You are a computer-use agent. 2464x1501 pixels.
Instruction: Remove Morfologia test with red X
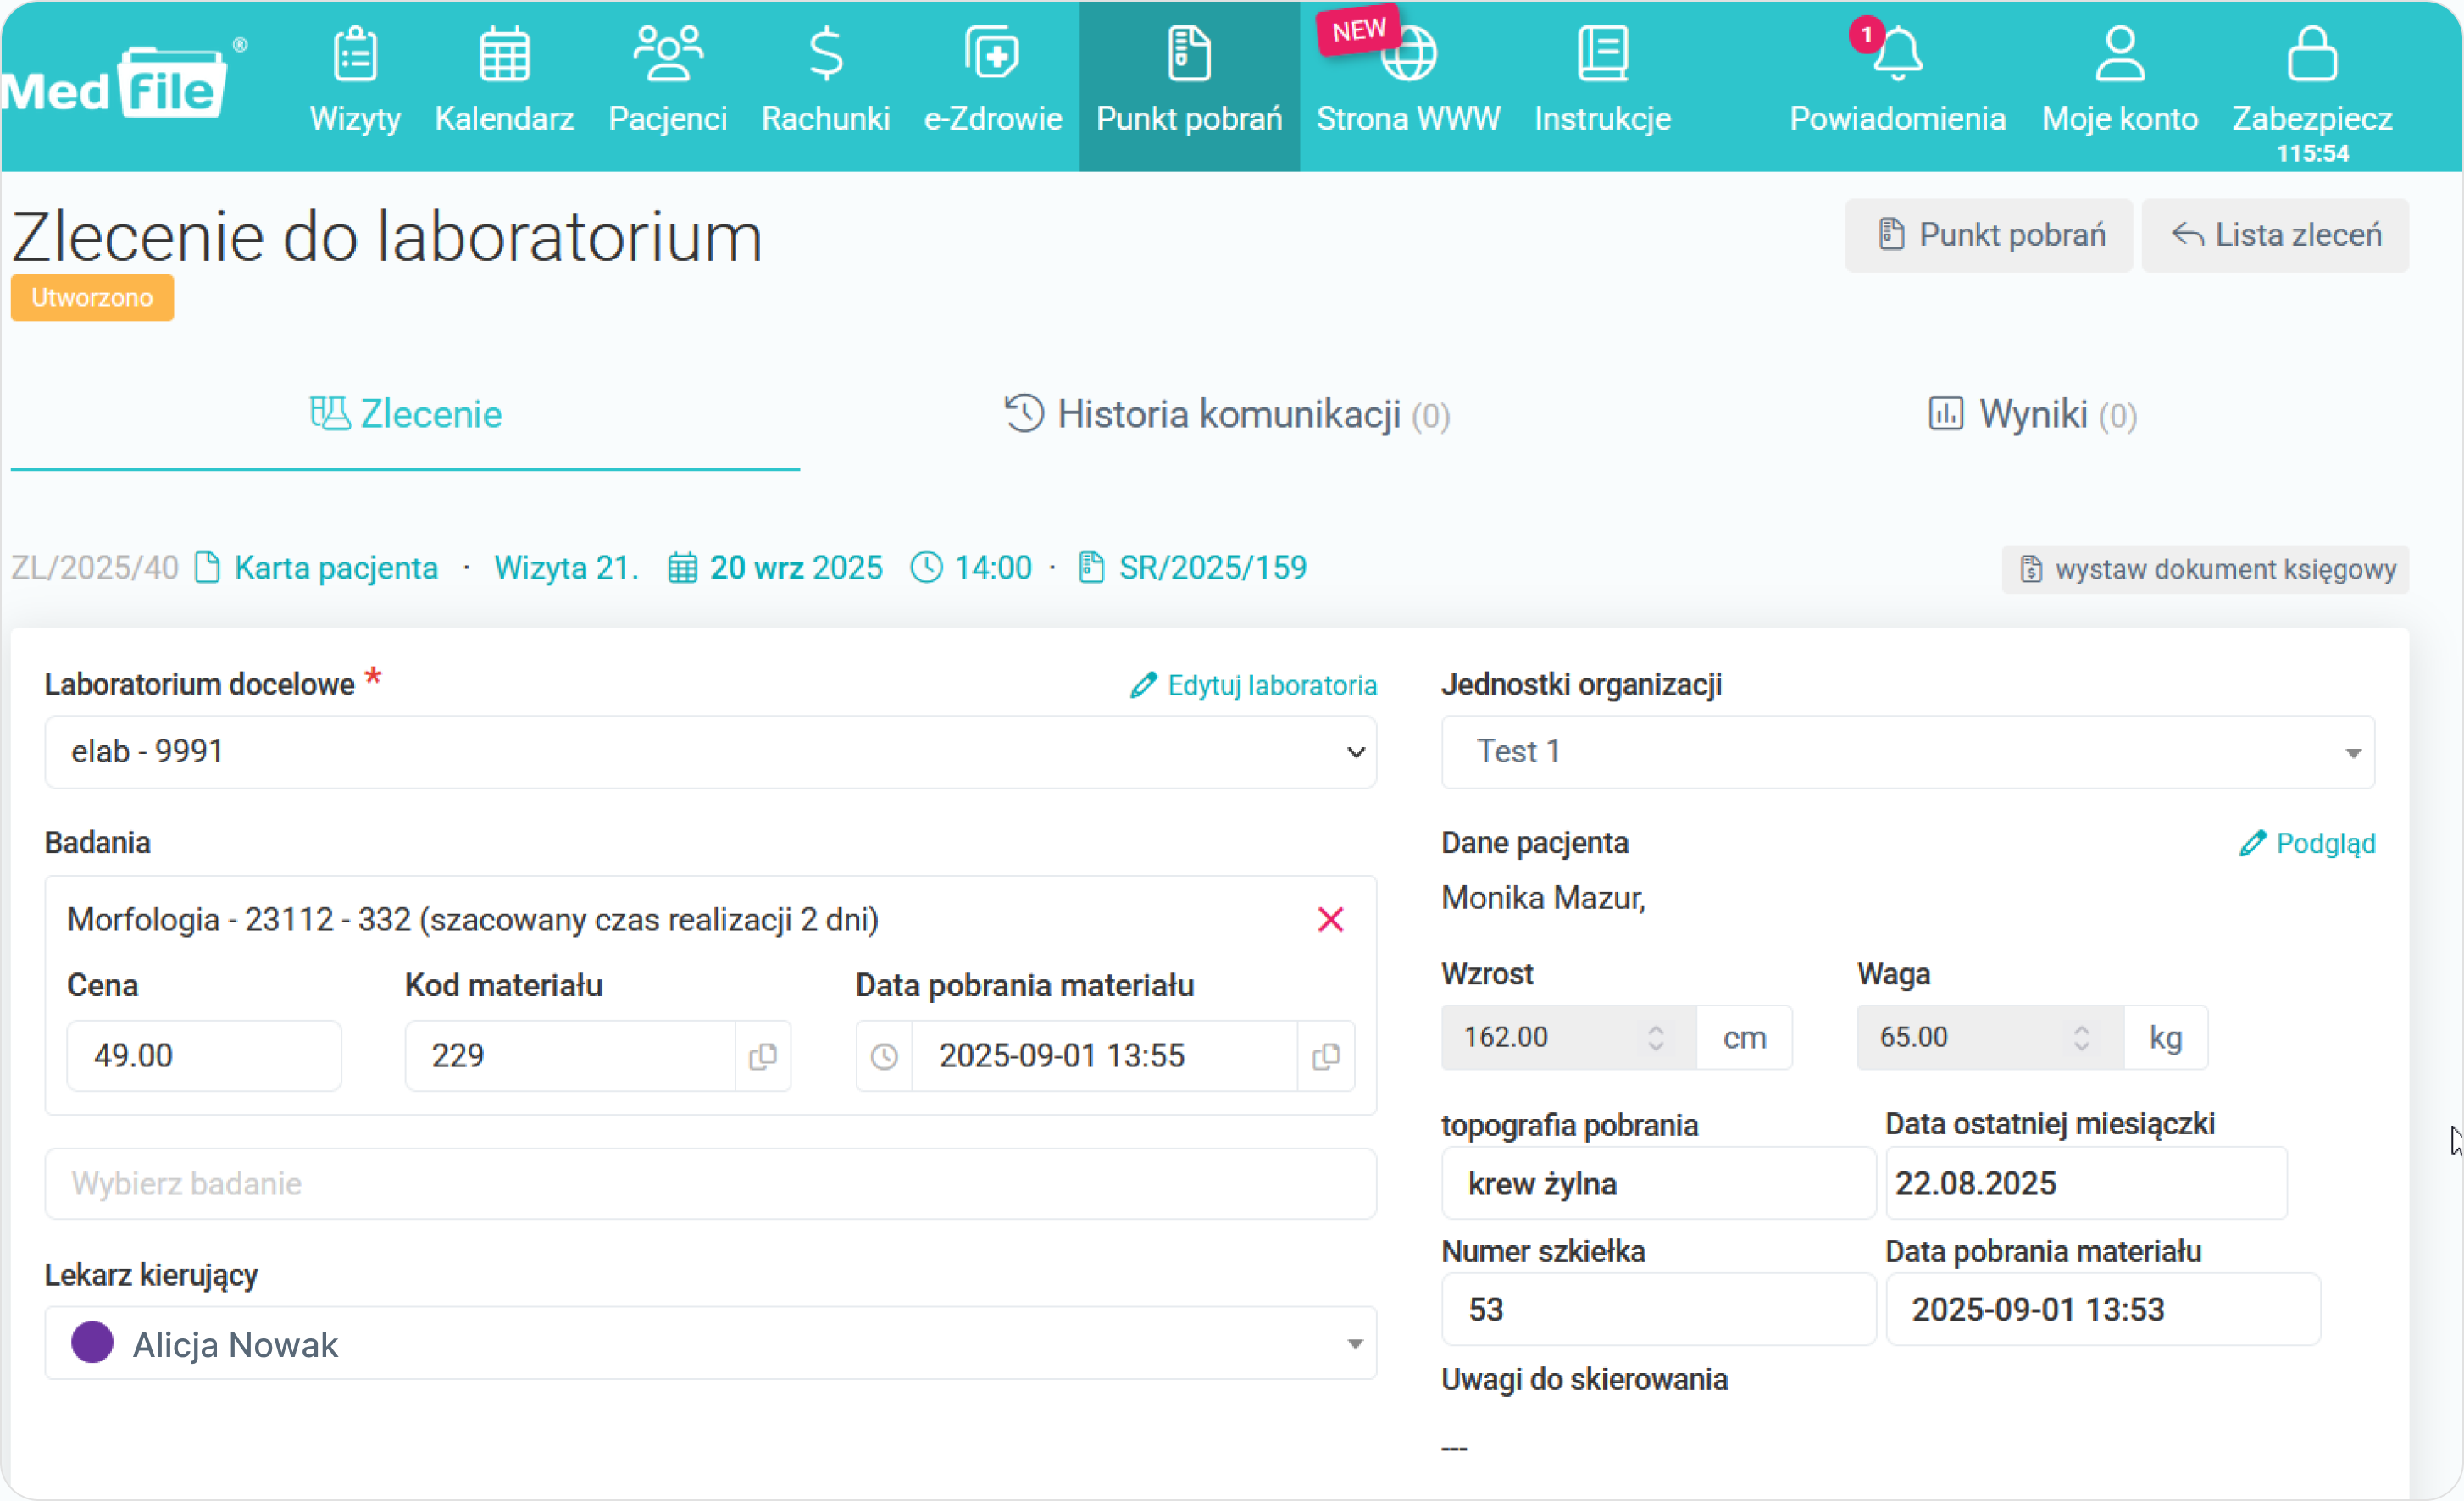click(1330, 919)
